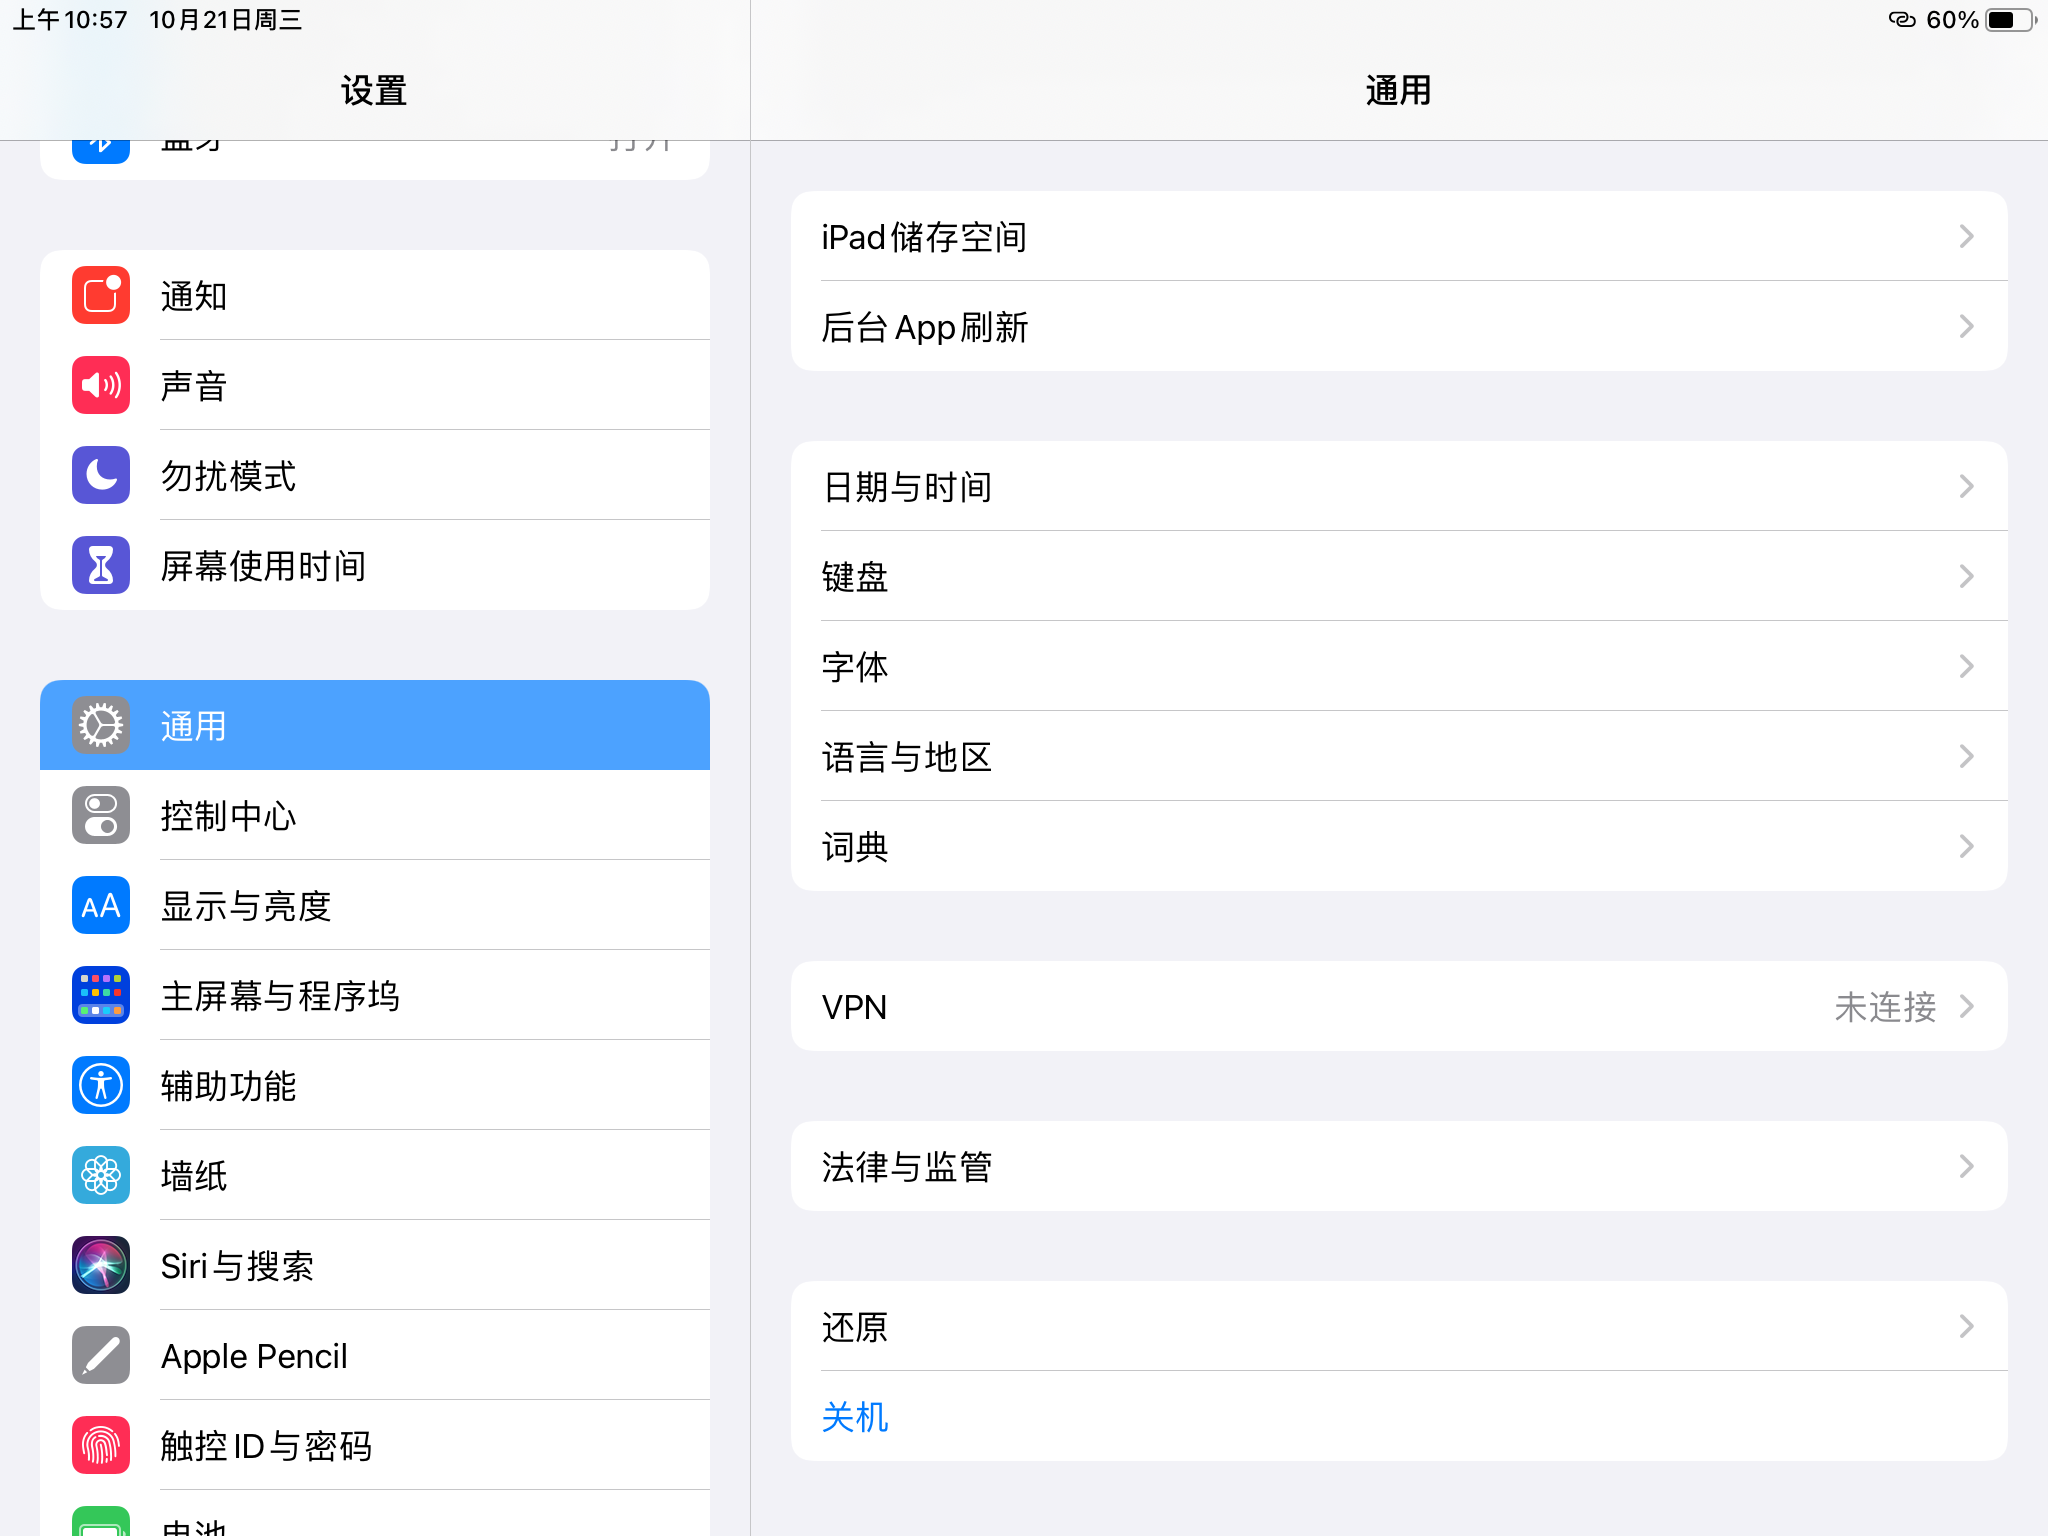Select 通用 in the settings sidebar
Screen dimensions: 2048x1536
coord(375,725)
